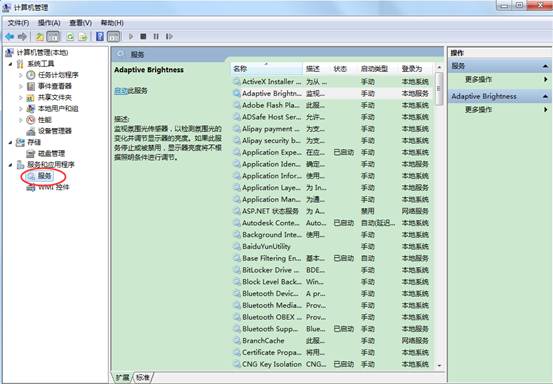Collapse the 系统工具 tree node
This screenshot has width=553, height=384.
coord(10,64)
